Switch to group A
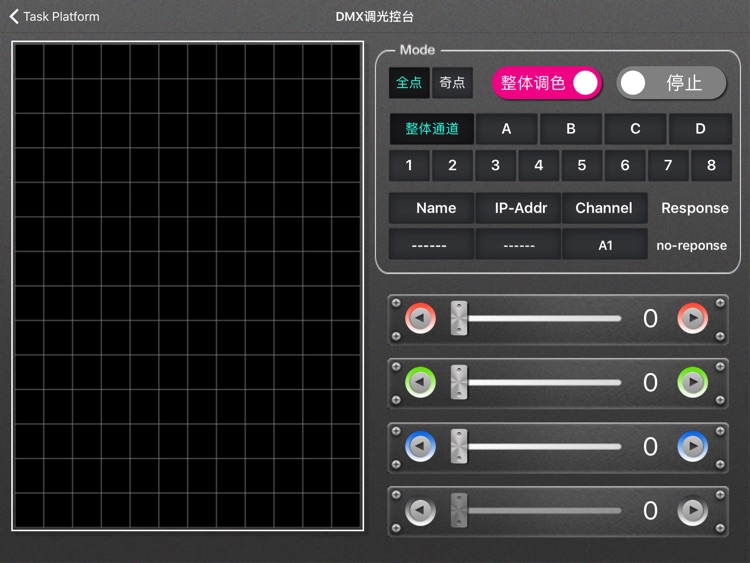Viewport: 750px width, 563px height. click(506, 129)
